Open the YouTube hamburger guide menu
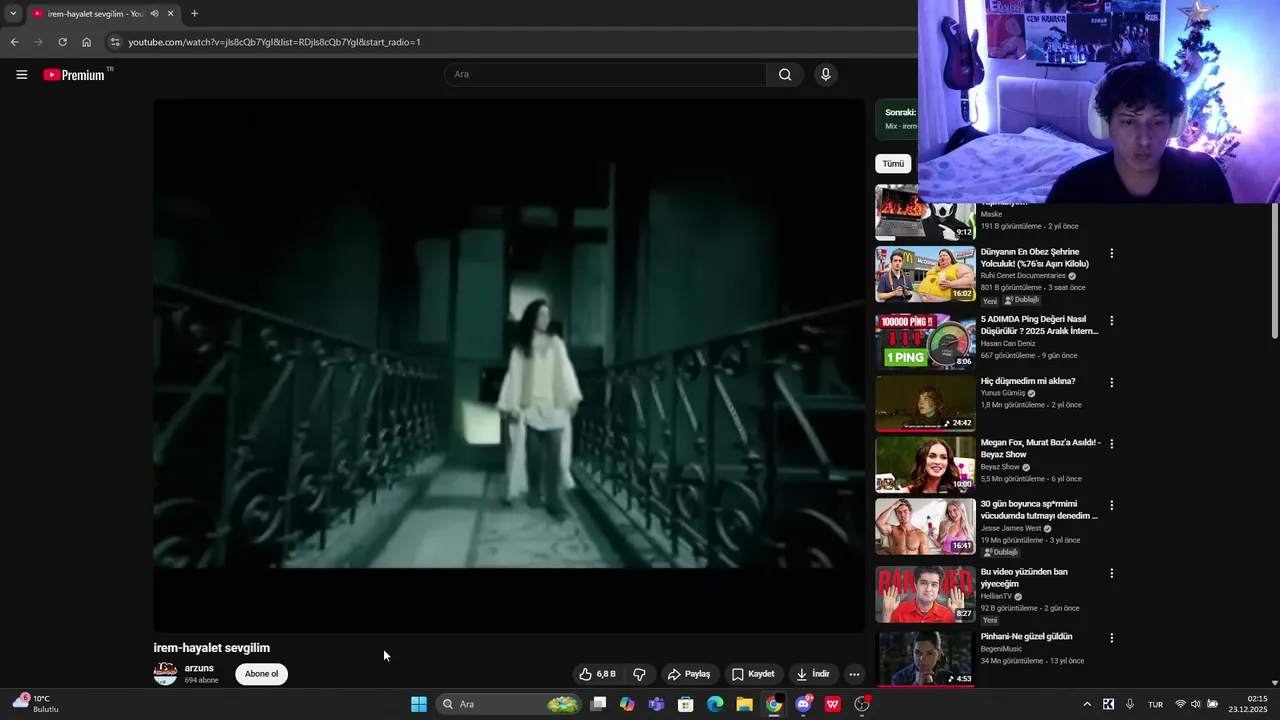Screen dimensions: 1280x720 pyautogui.click(x=21, y=74)
